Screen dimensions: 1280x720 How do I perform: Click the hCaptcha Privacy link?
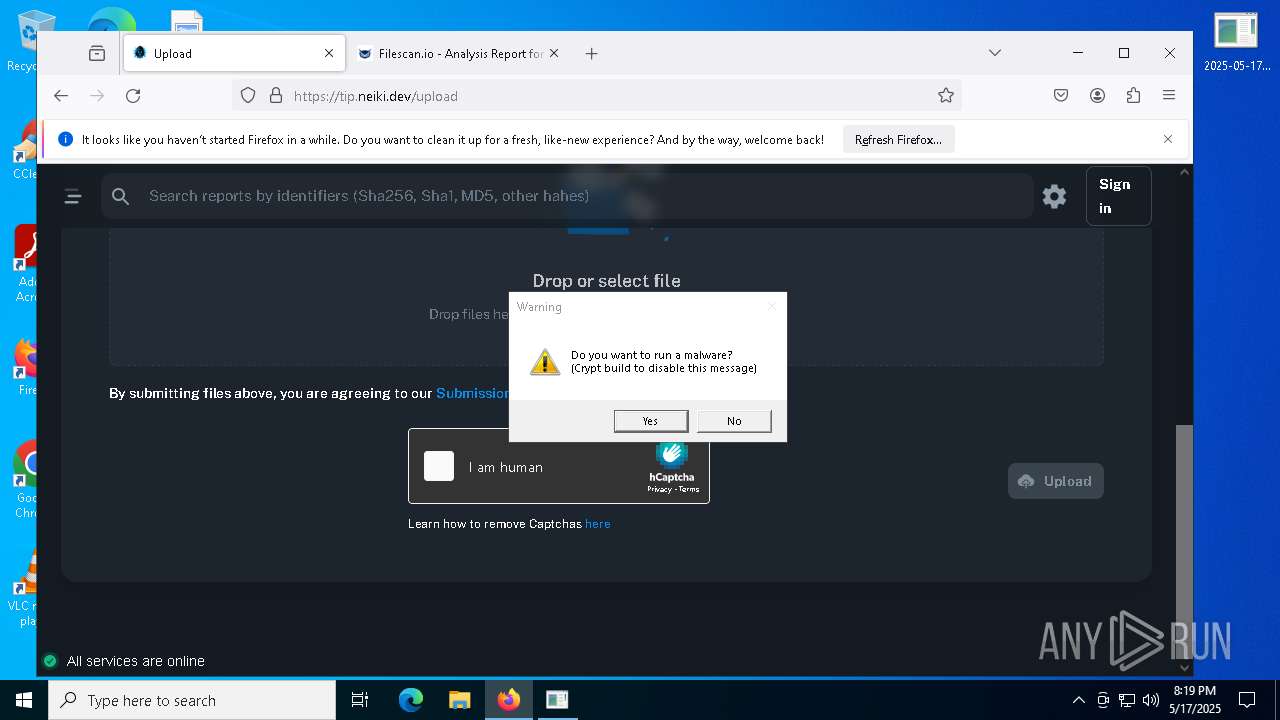[659, 489]
